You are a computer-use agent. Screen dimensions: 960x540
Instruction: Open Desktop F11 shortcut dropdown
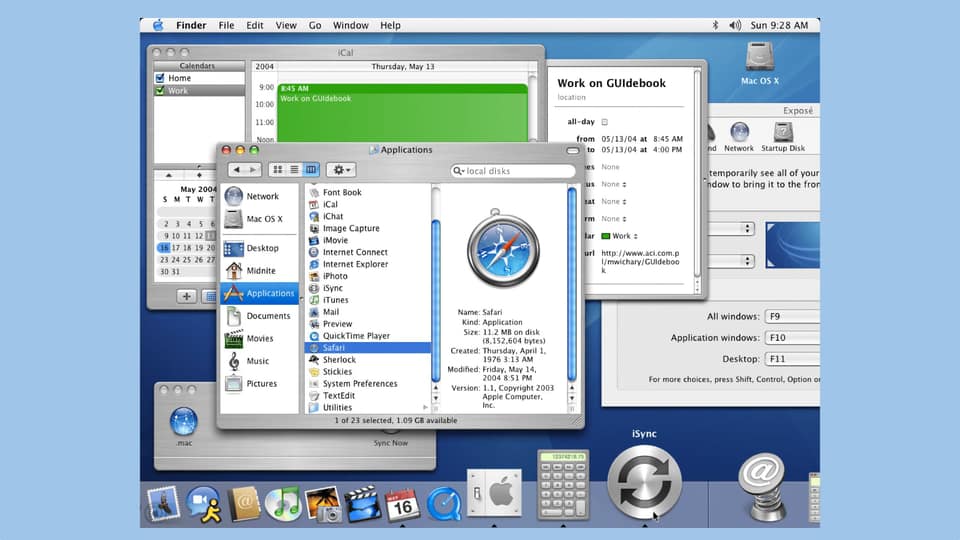pos(792,359)
